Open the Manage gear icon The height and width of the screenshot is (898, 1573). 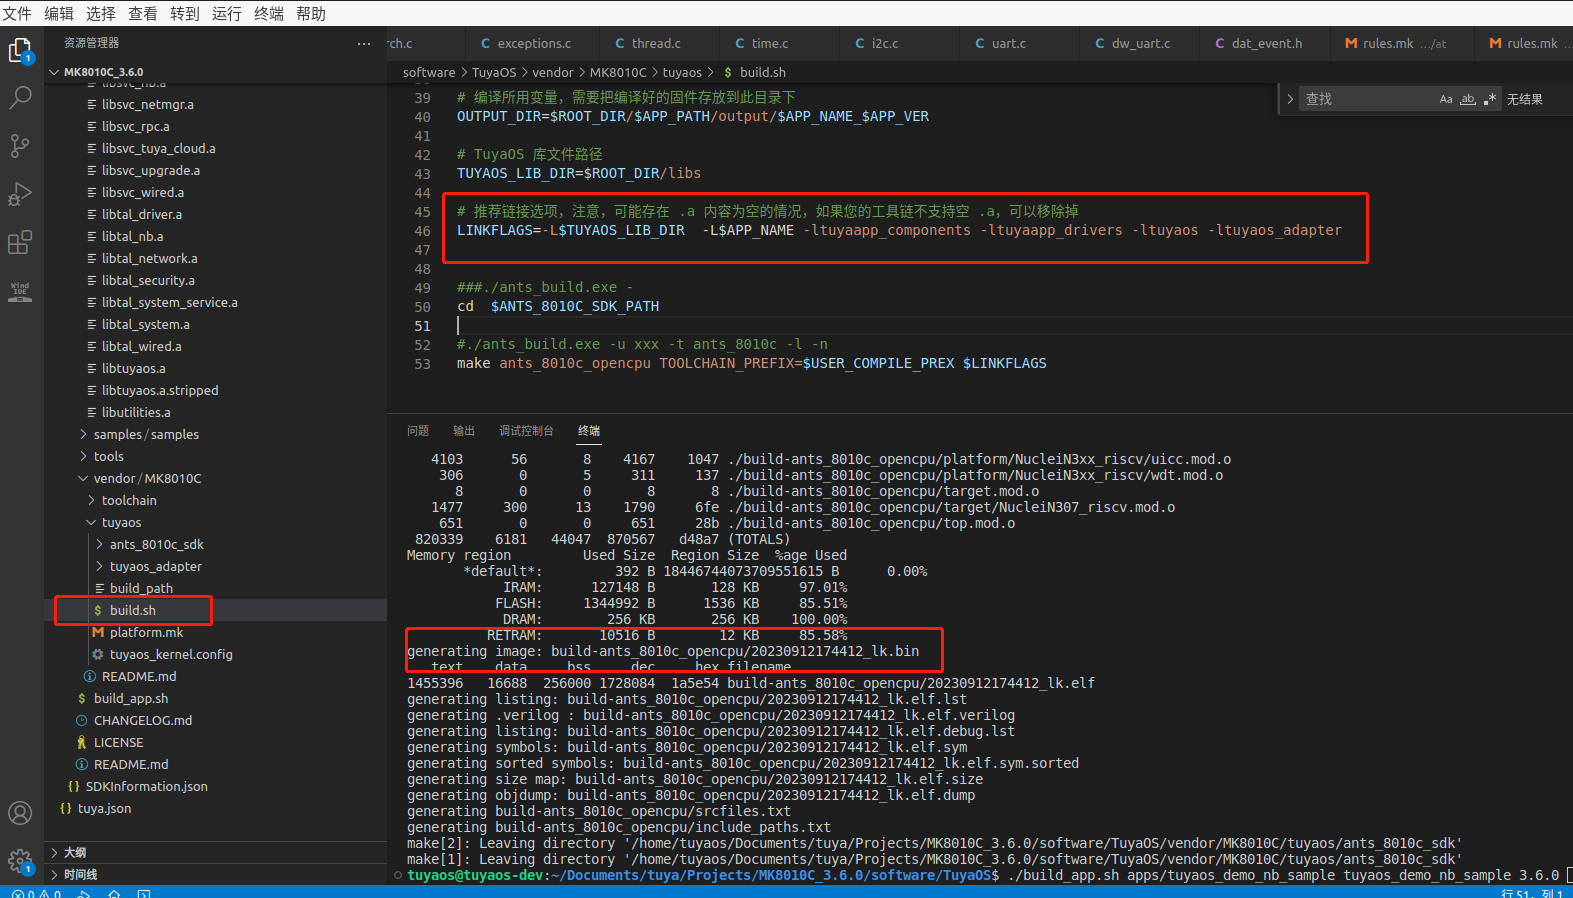click(x=20, y=861)
